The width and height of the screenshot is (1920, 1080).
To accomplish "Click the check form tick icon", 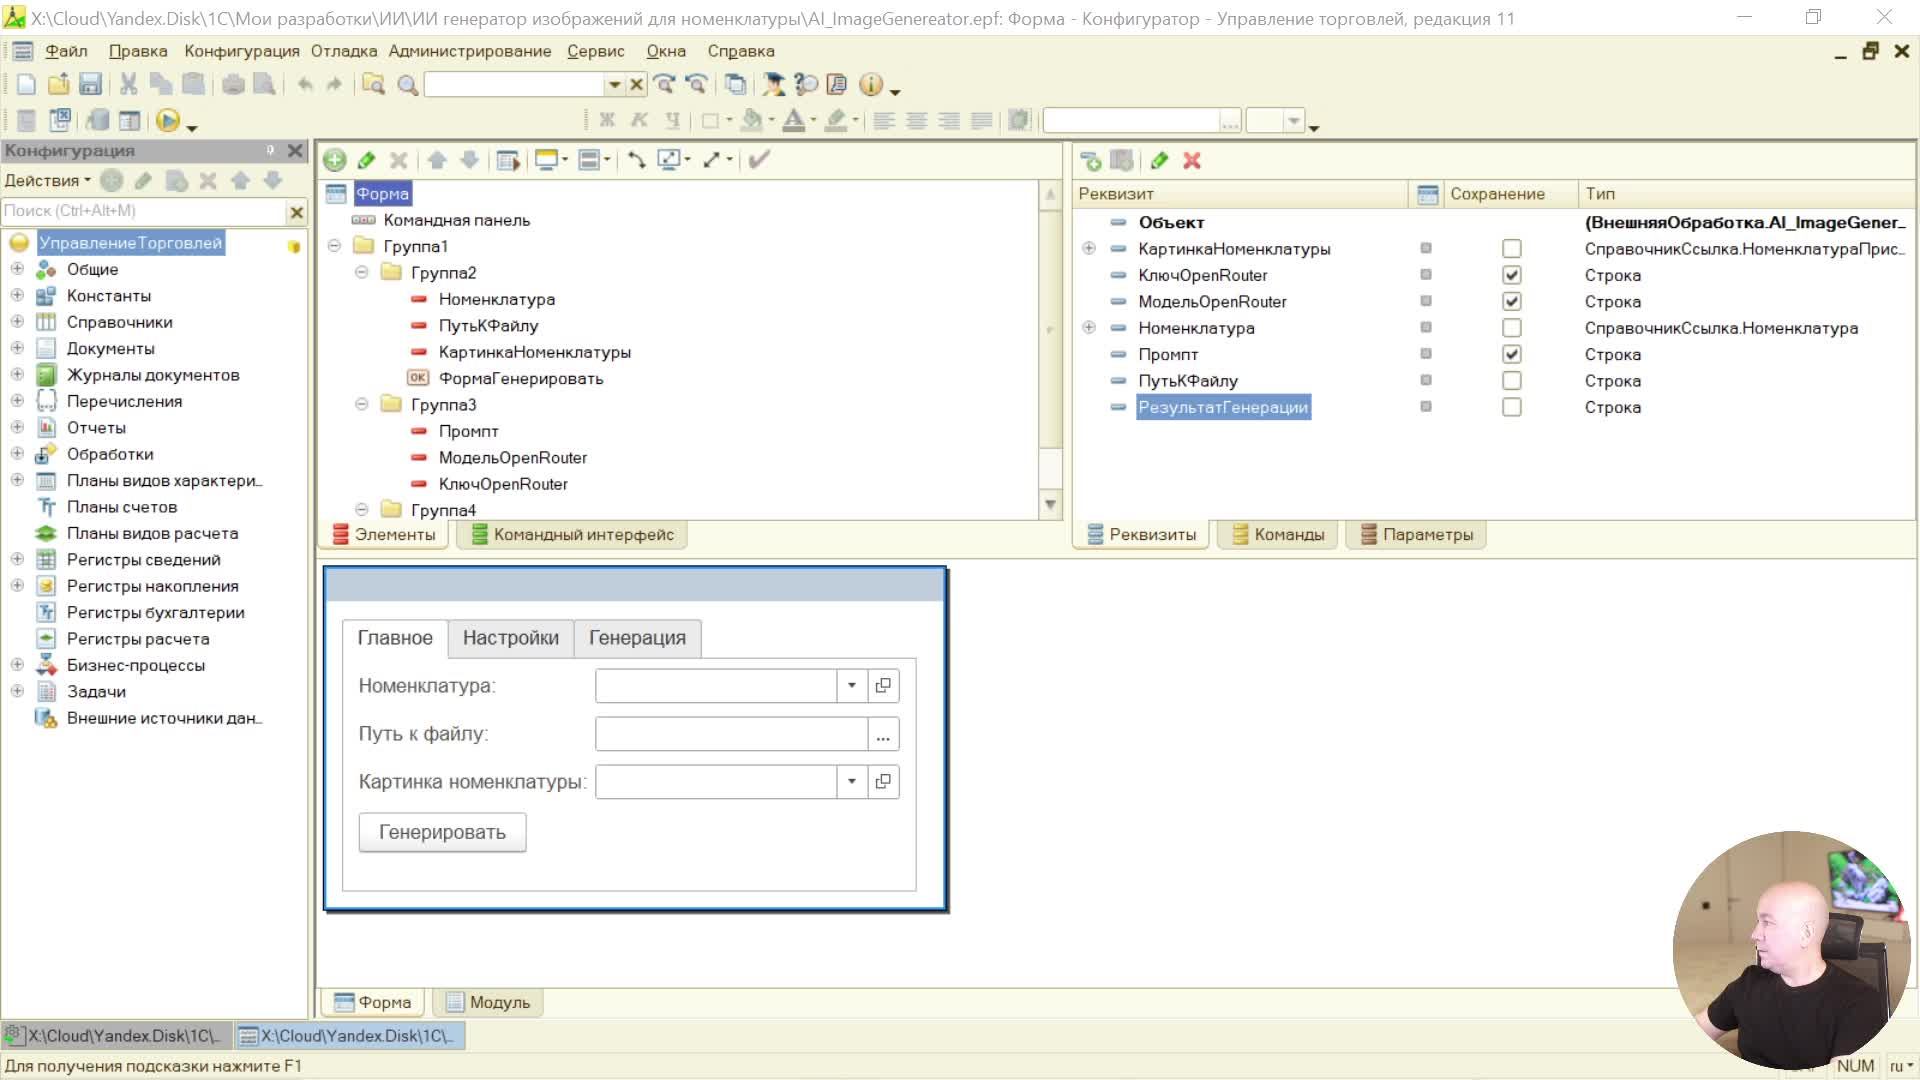I will tap(759, 160).
